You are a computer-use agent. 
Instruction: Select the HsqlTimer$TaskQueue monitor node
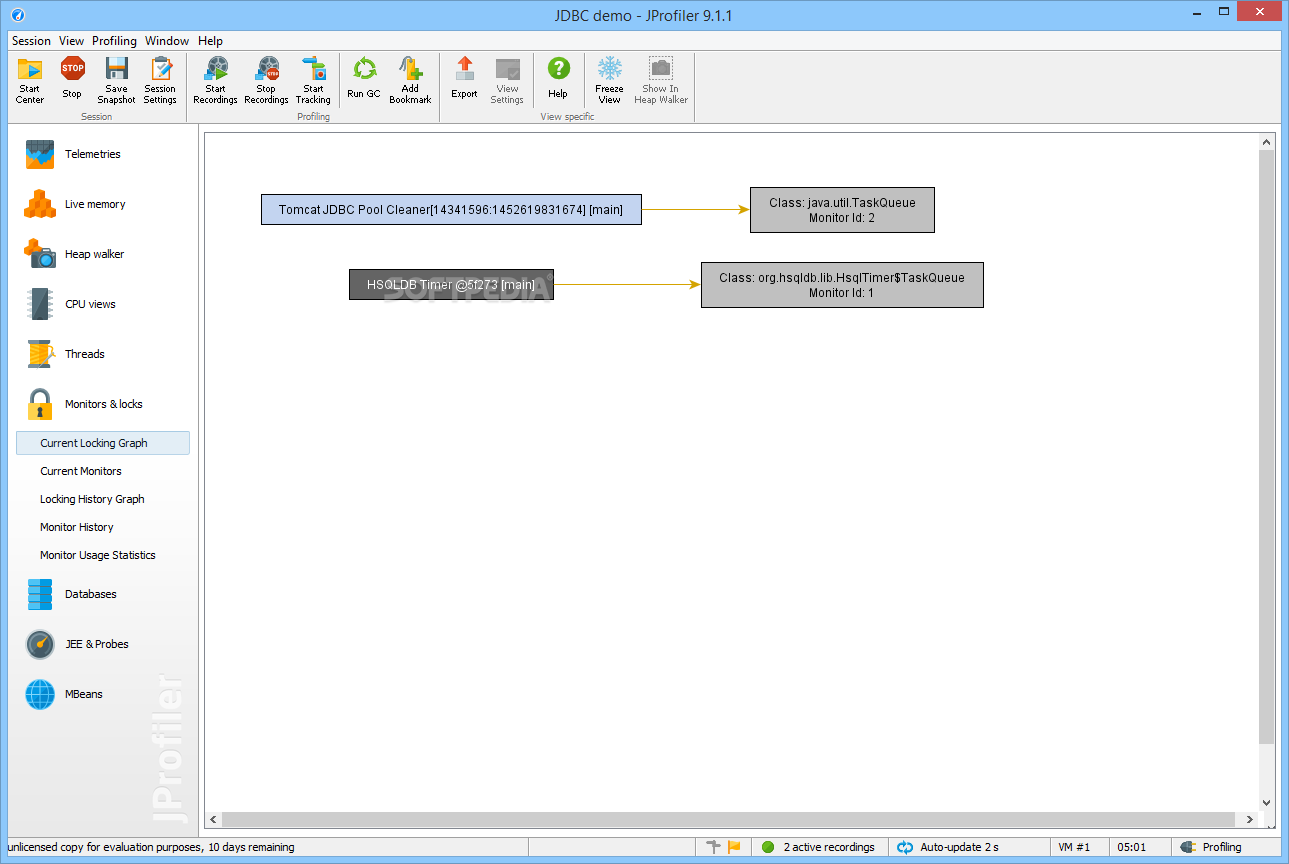pos(842,285)
